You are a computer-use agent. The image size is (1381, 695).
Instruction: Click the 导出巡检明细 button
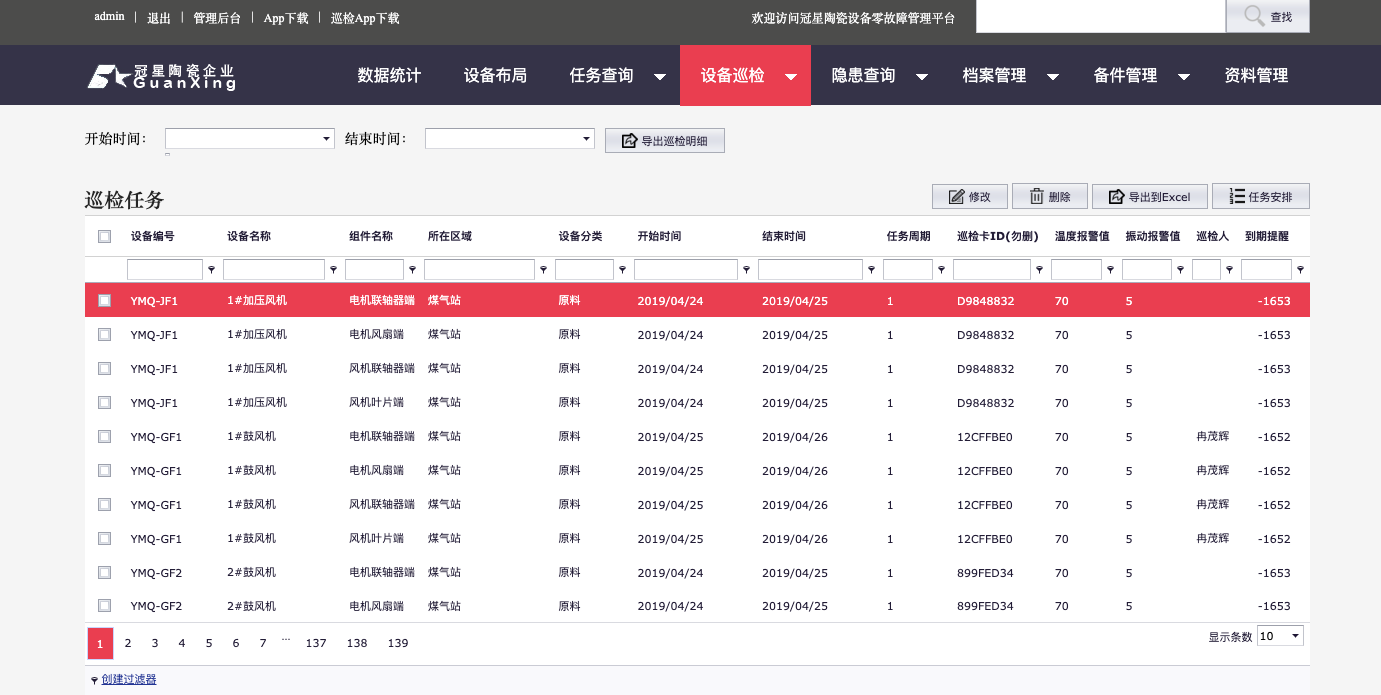665,141
